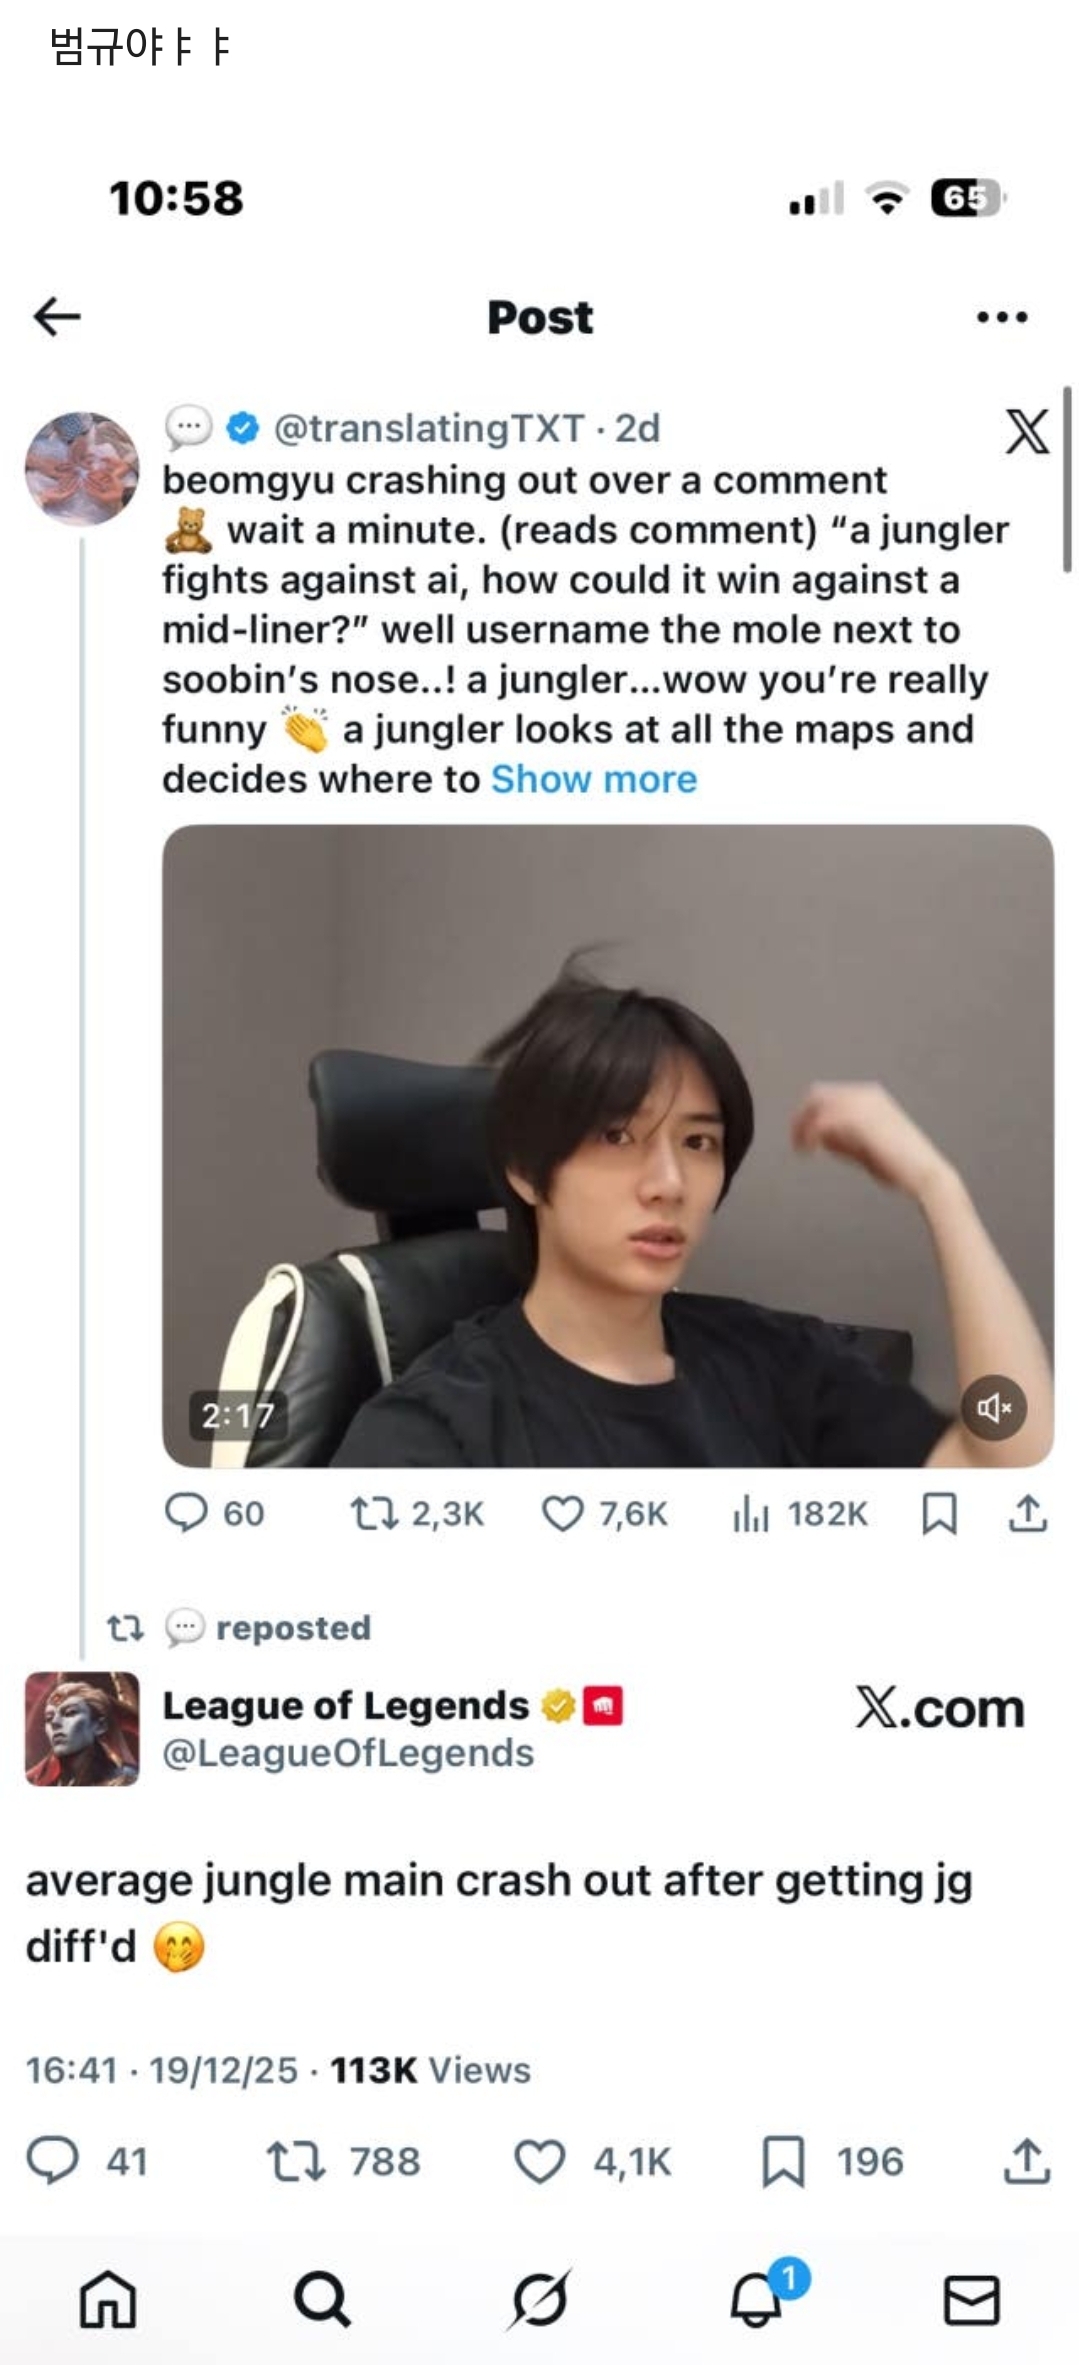Tap the 2:17 video duration marker
This screenshot has height=2365, width=1079.
pyautogui.click(x=237, y=1413)
